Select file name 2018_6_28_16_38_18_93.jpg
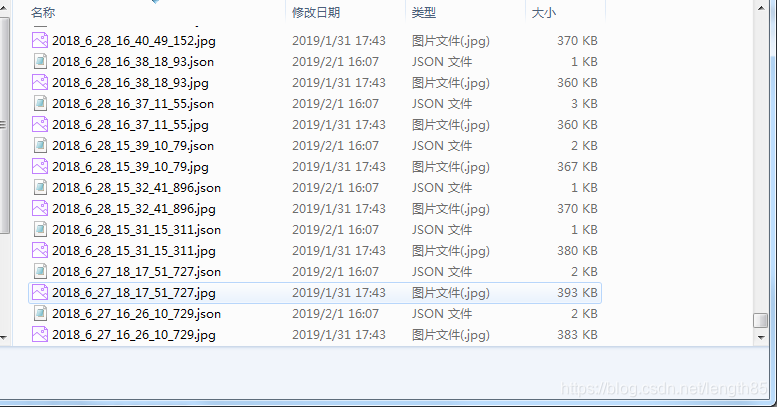This screenshot has height=407, width=777. (x=130, y=83)
